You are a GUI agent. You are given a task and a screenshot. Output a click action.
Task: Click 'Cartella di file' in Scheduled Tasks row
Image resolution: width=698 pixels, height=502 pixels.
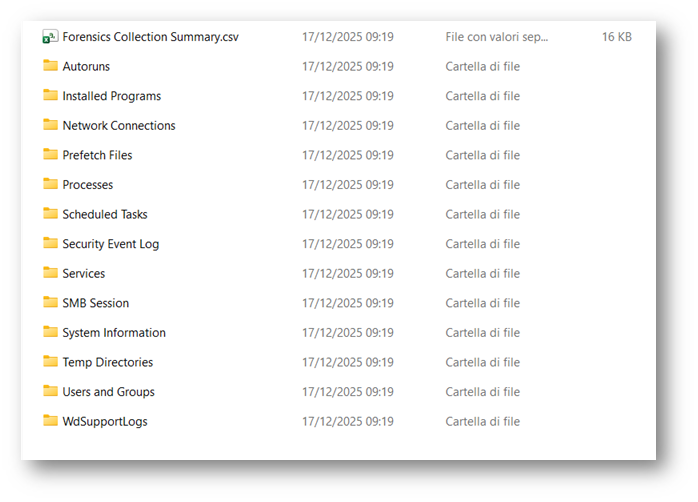(x=483, y=215)
